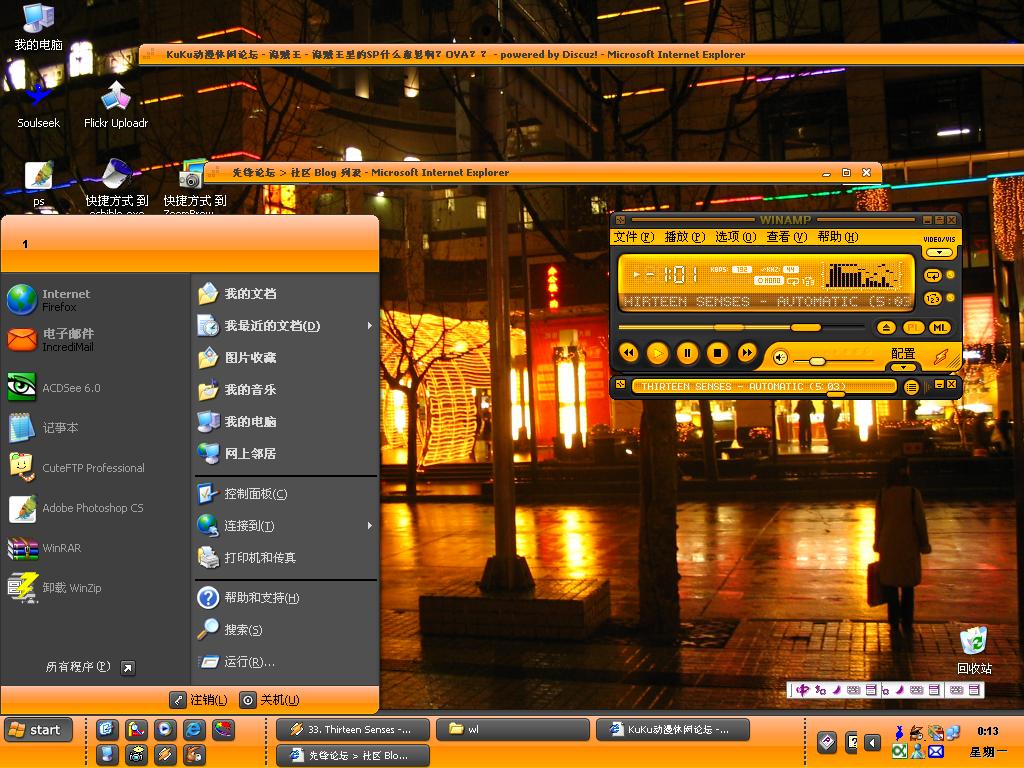Image resolution: width=1024 pixels, height=768 pixels.
Task: Pause the Winamp song
Action: (687, 353)
